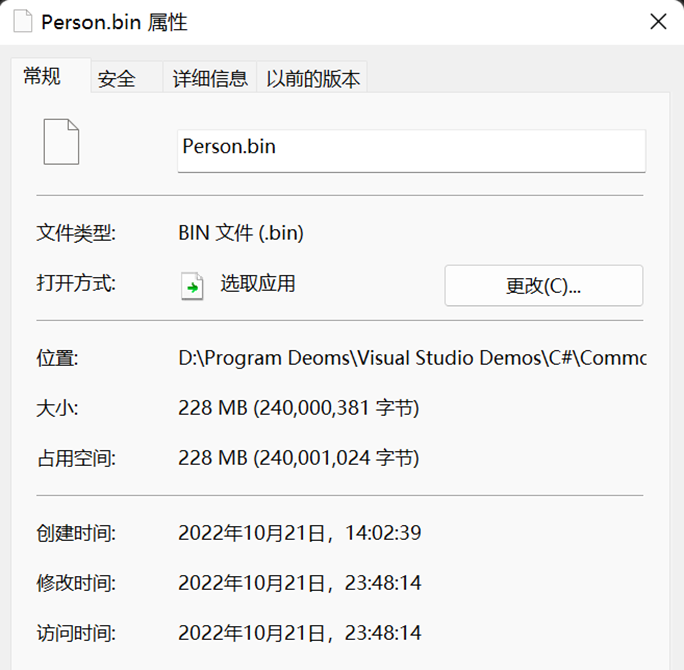Close the Person.bin properties dialog
The height and width of the screenshot is (670, 684).
click(658, 21)
